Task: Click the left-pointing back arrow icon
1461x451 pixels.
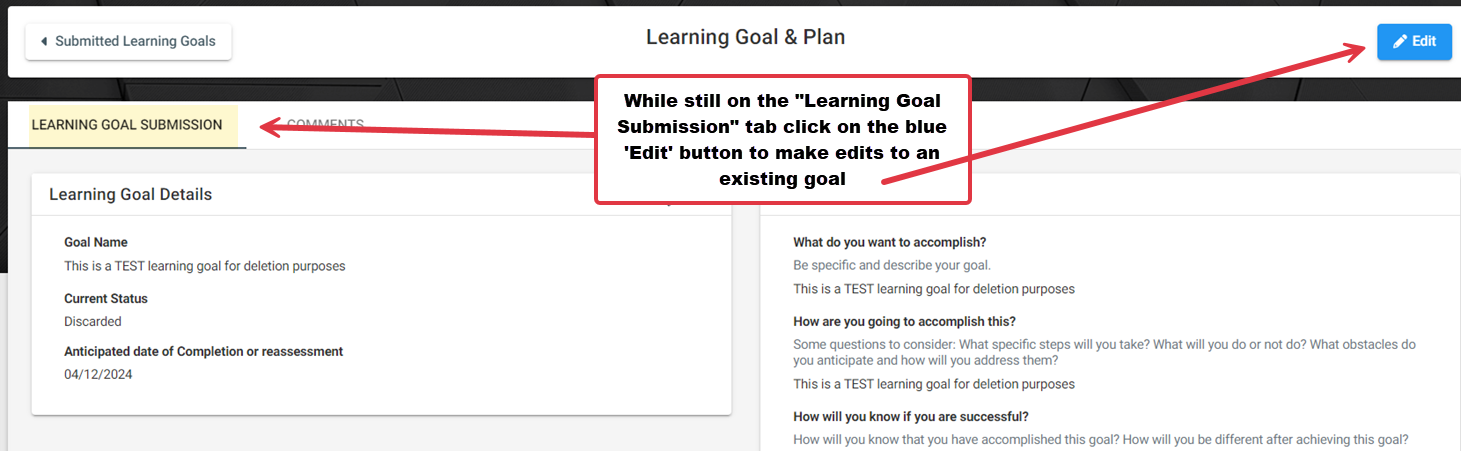Action: pyautogui.click(x=44, y=41)
